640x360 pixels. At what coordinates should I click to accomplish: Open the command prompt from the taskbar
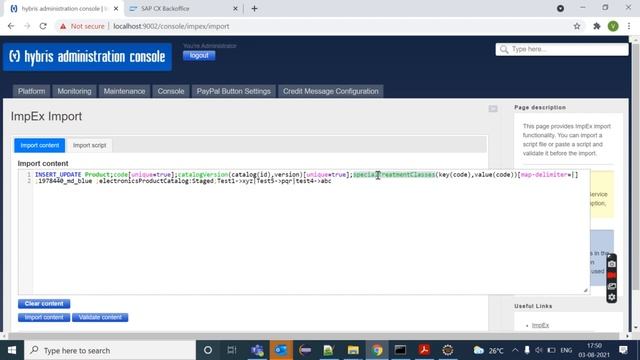pyautogui.click(x=400, y=350)
